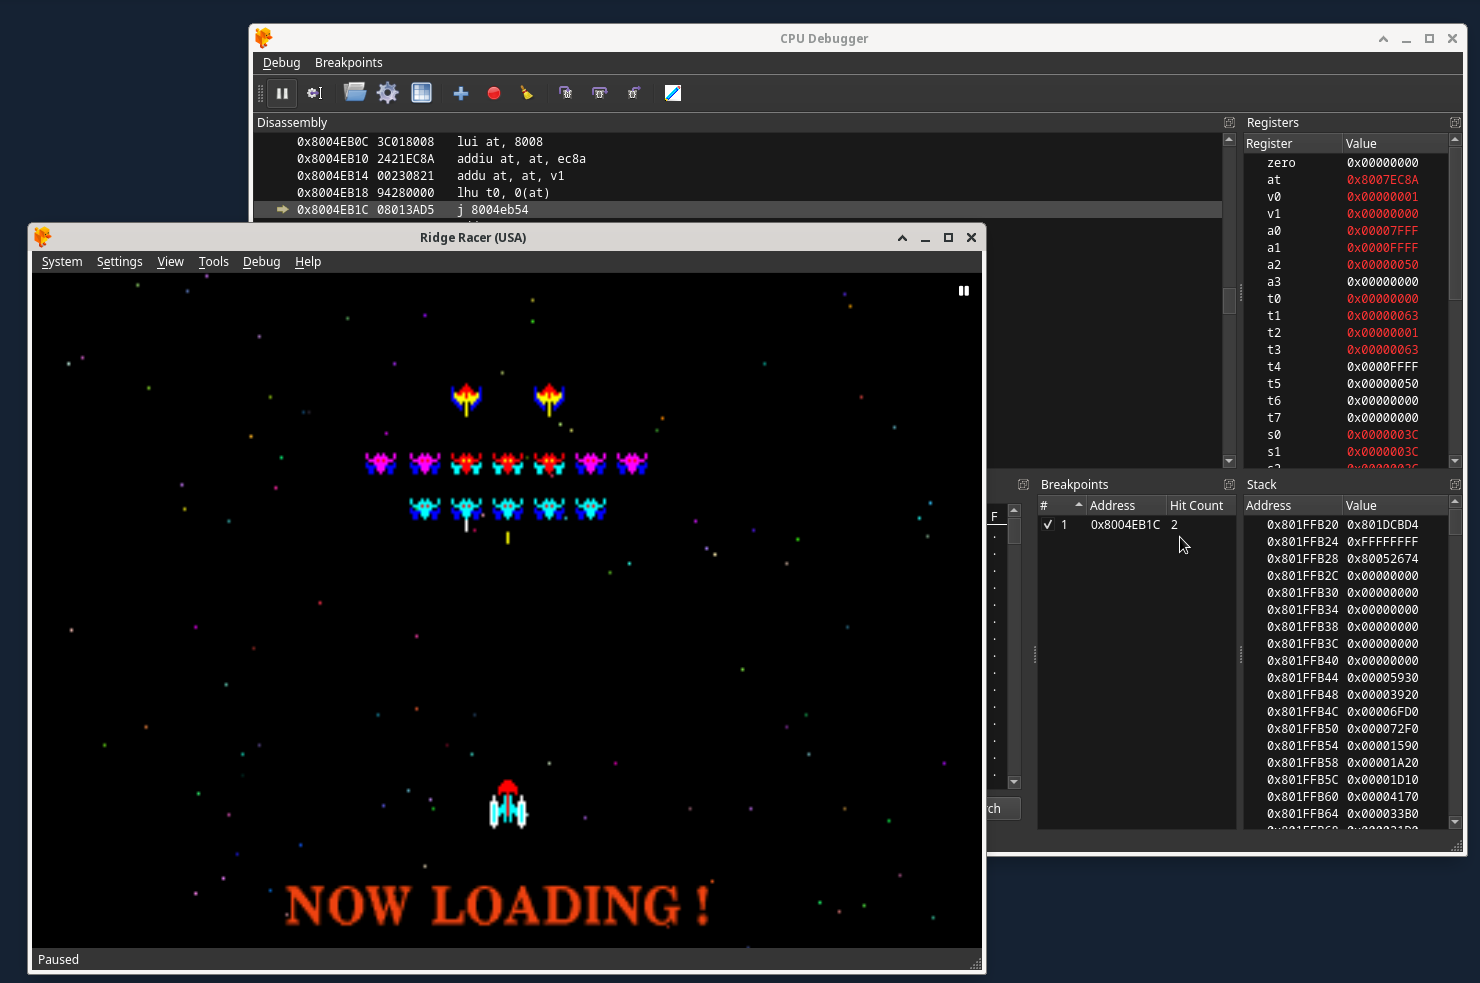Click the Ridge Racer window app icon
Screen dimensions: 1480x983
42,237
